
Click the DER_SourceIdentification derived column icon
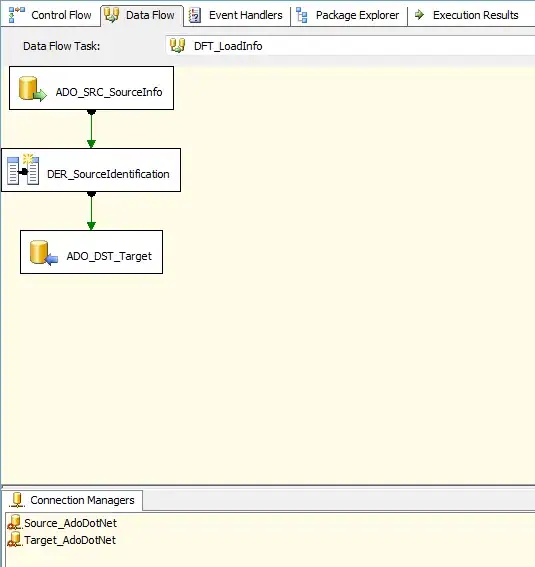[x=23, y=169]
